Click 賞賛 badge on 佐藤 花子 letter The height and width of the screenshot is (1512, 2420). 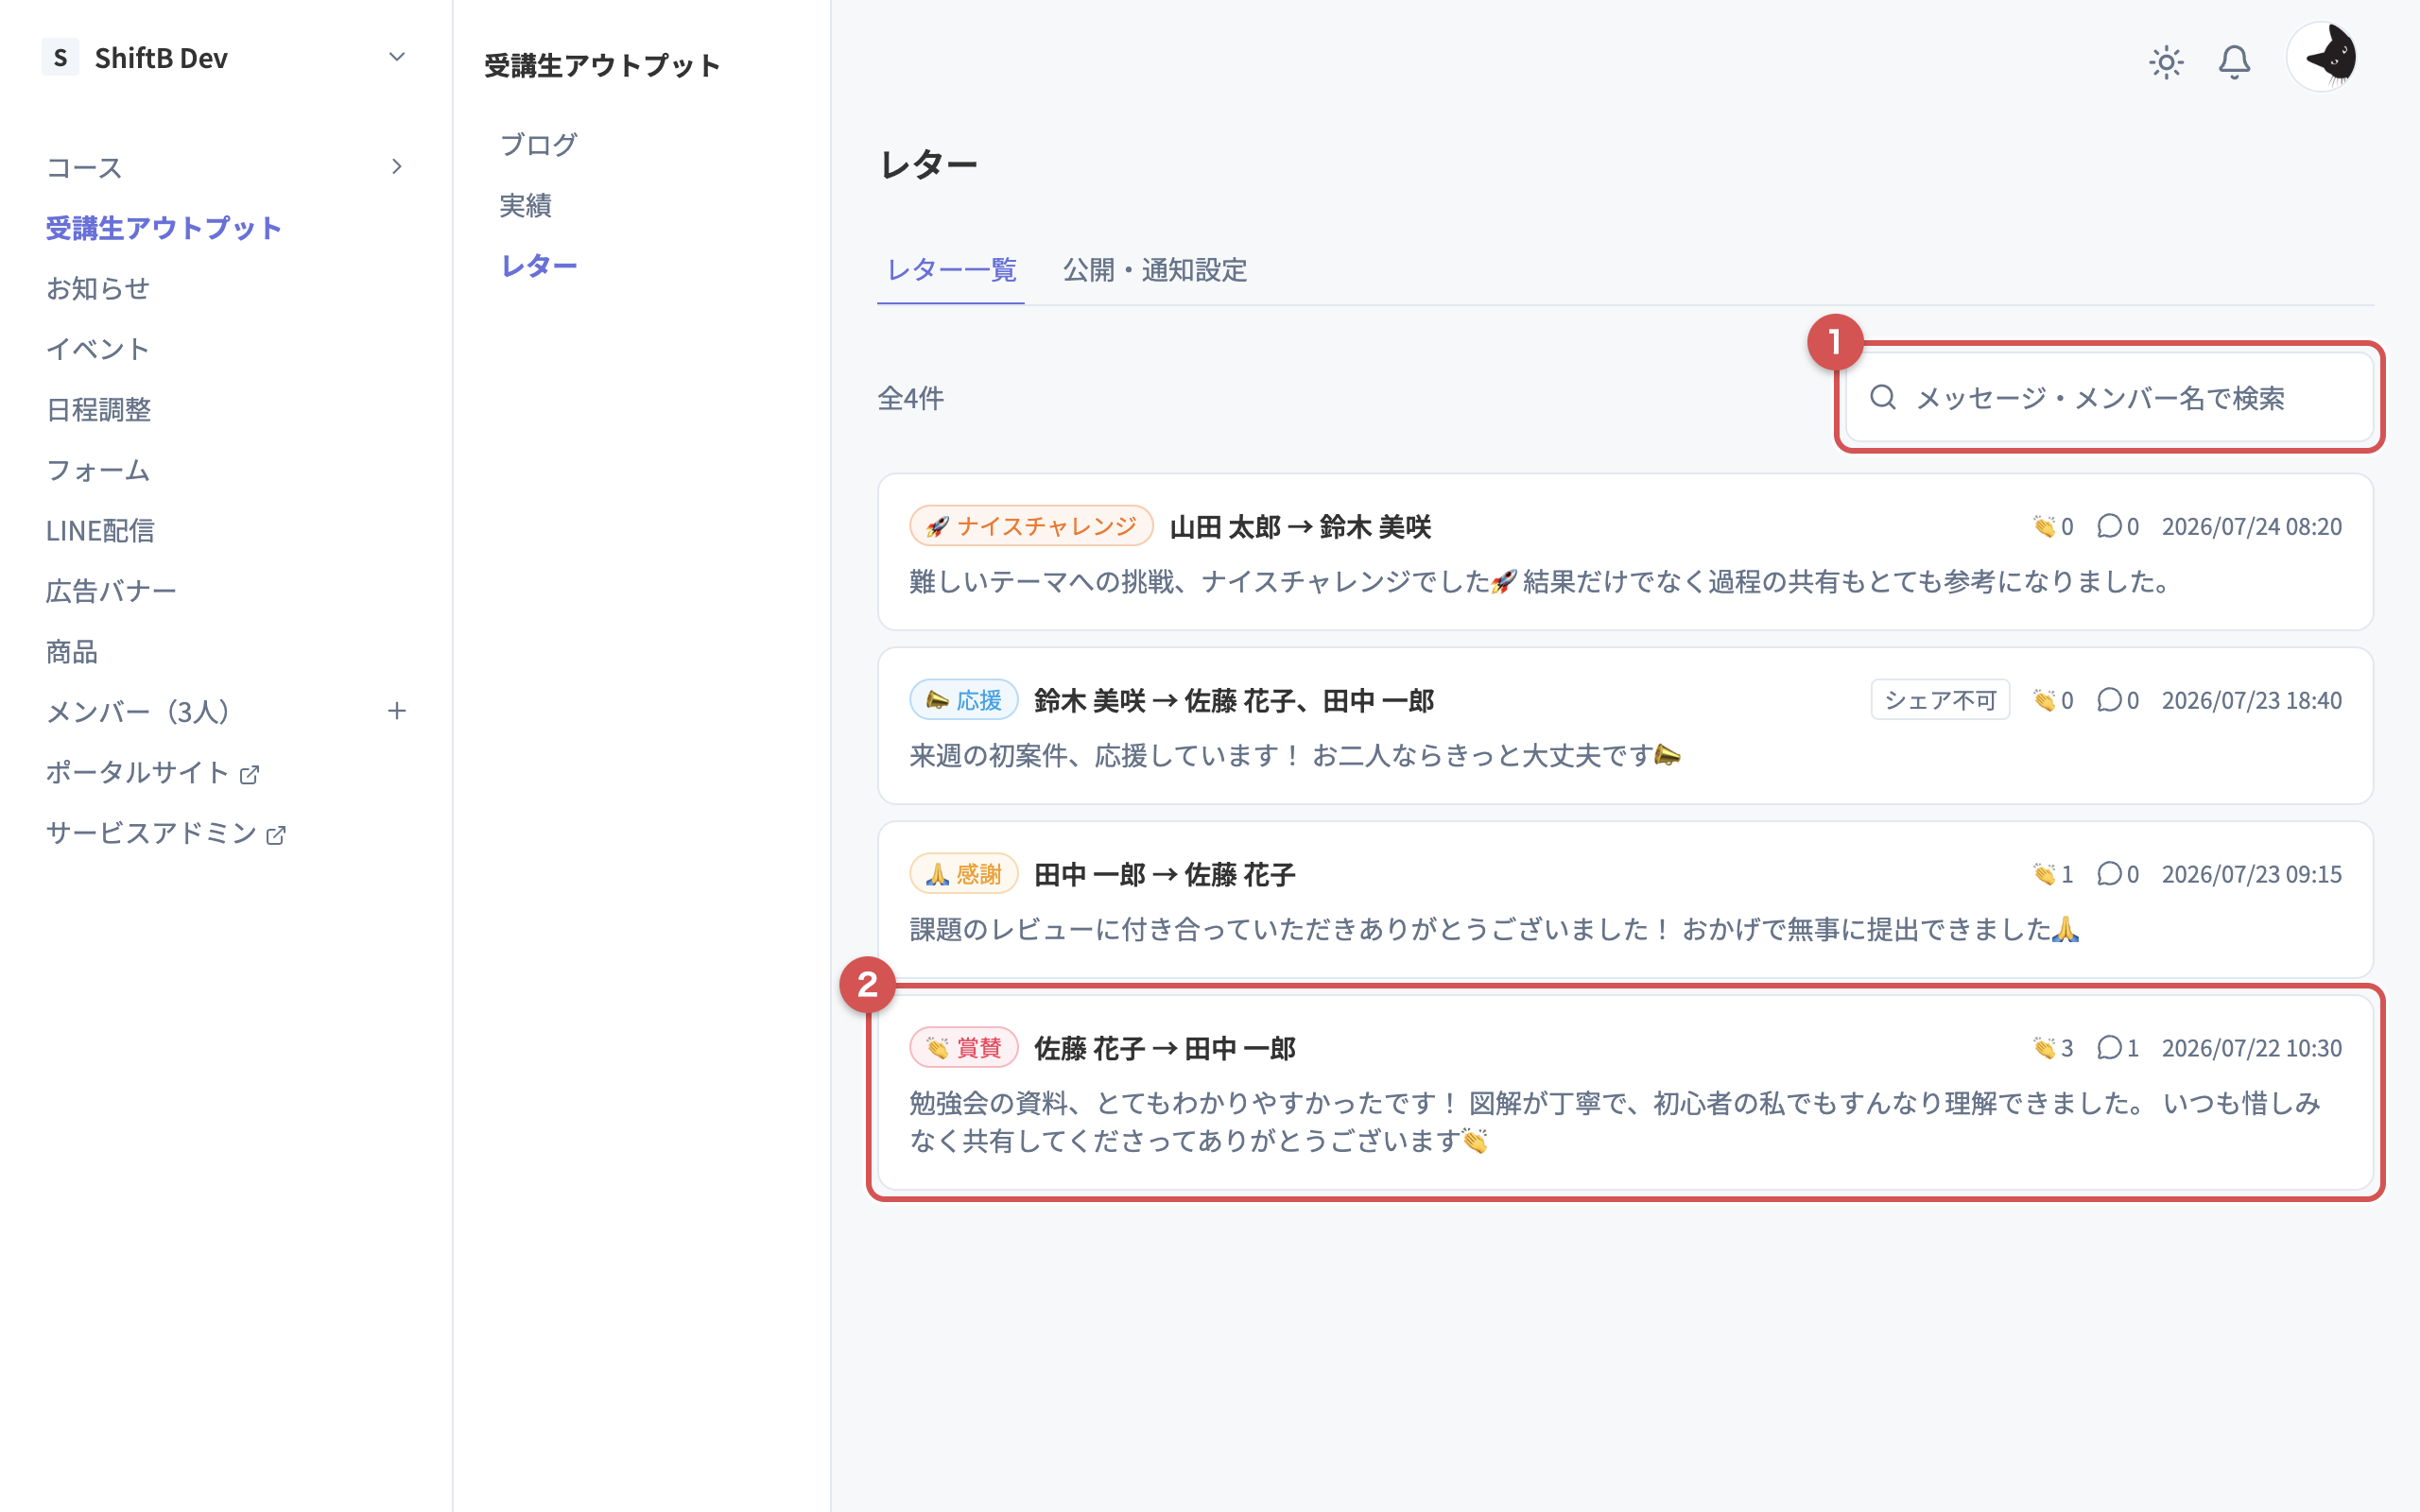(964, 1048)
